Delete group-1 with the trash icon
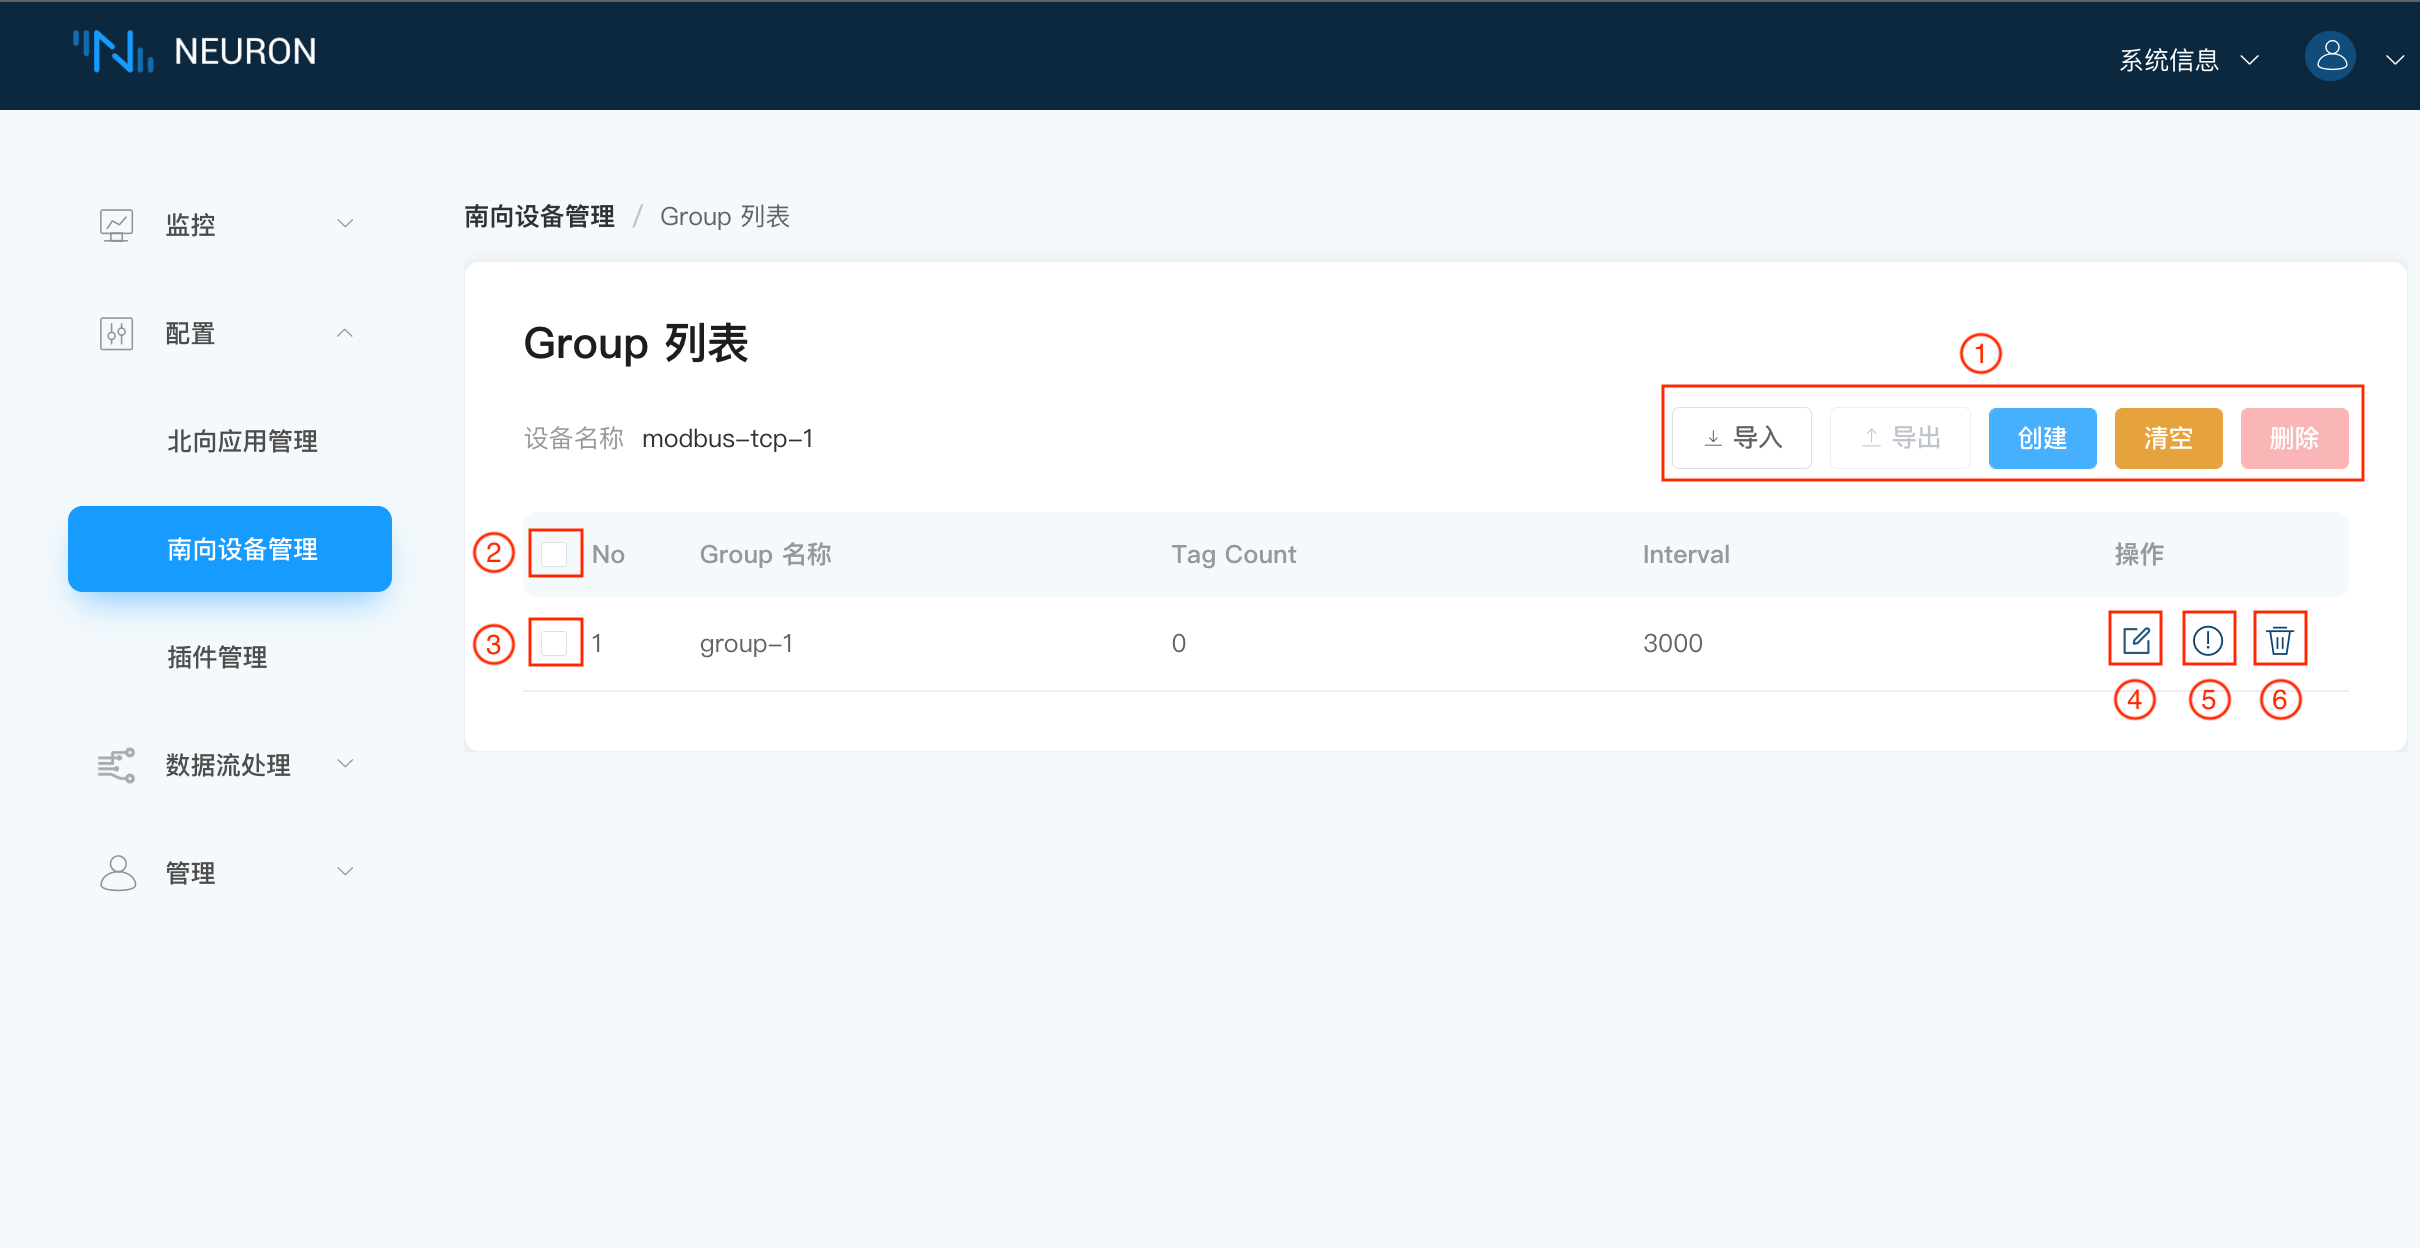The width and height of the screenshot is (2420, 1248). click(x=2280, y=640)
